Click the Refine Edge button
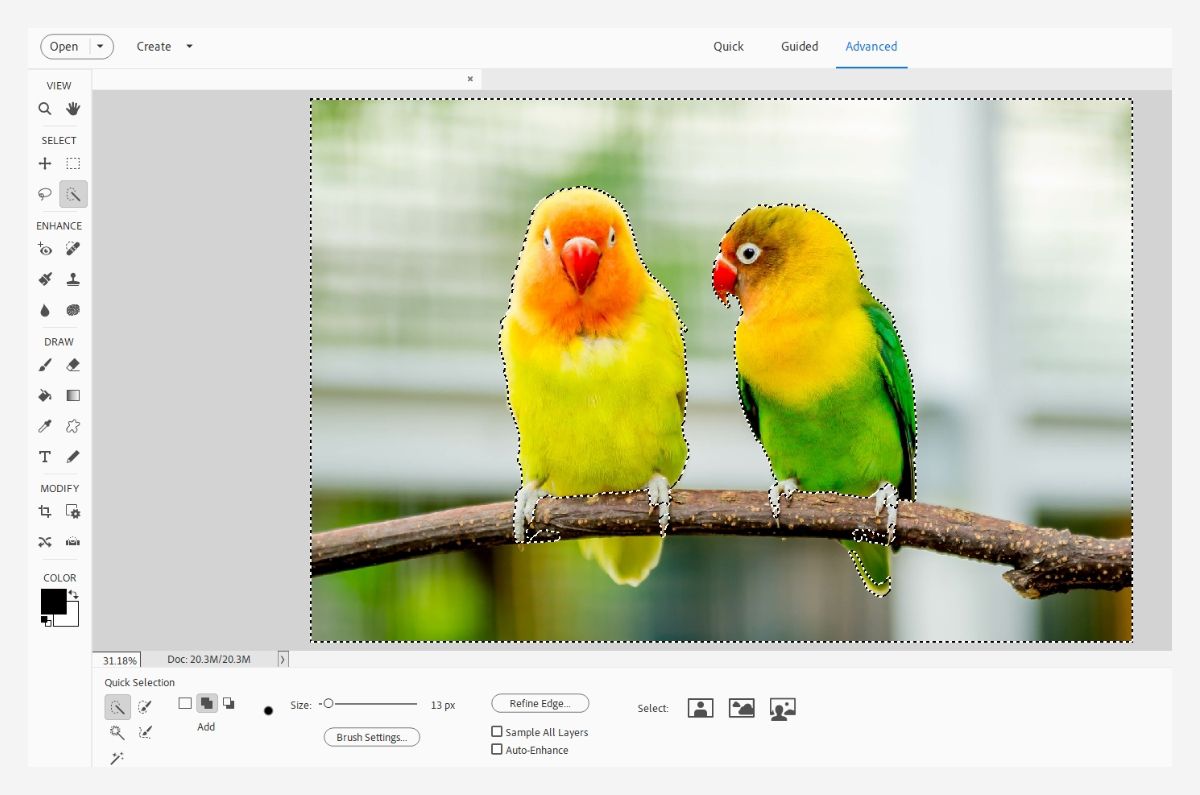This screenshot has height=795, width=1200. click(540, 704)
